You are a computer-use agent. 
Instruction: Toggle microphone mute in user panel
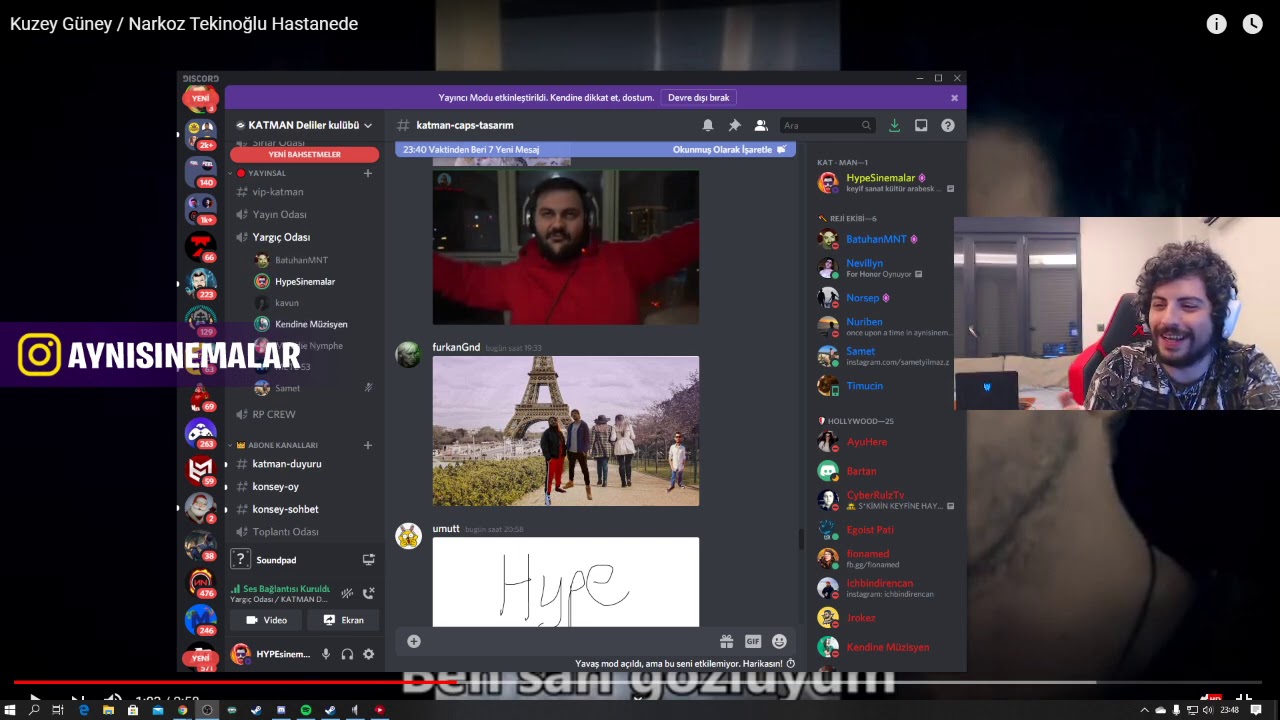(325, 654)
